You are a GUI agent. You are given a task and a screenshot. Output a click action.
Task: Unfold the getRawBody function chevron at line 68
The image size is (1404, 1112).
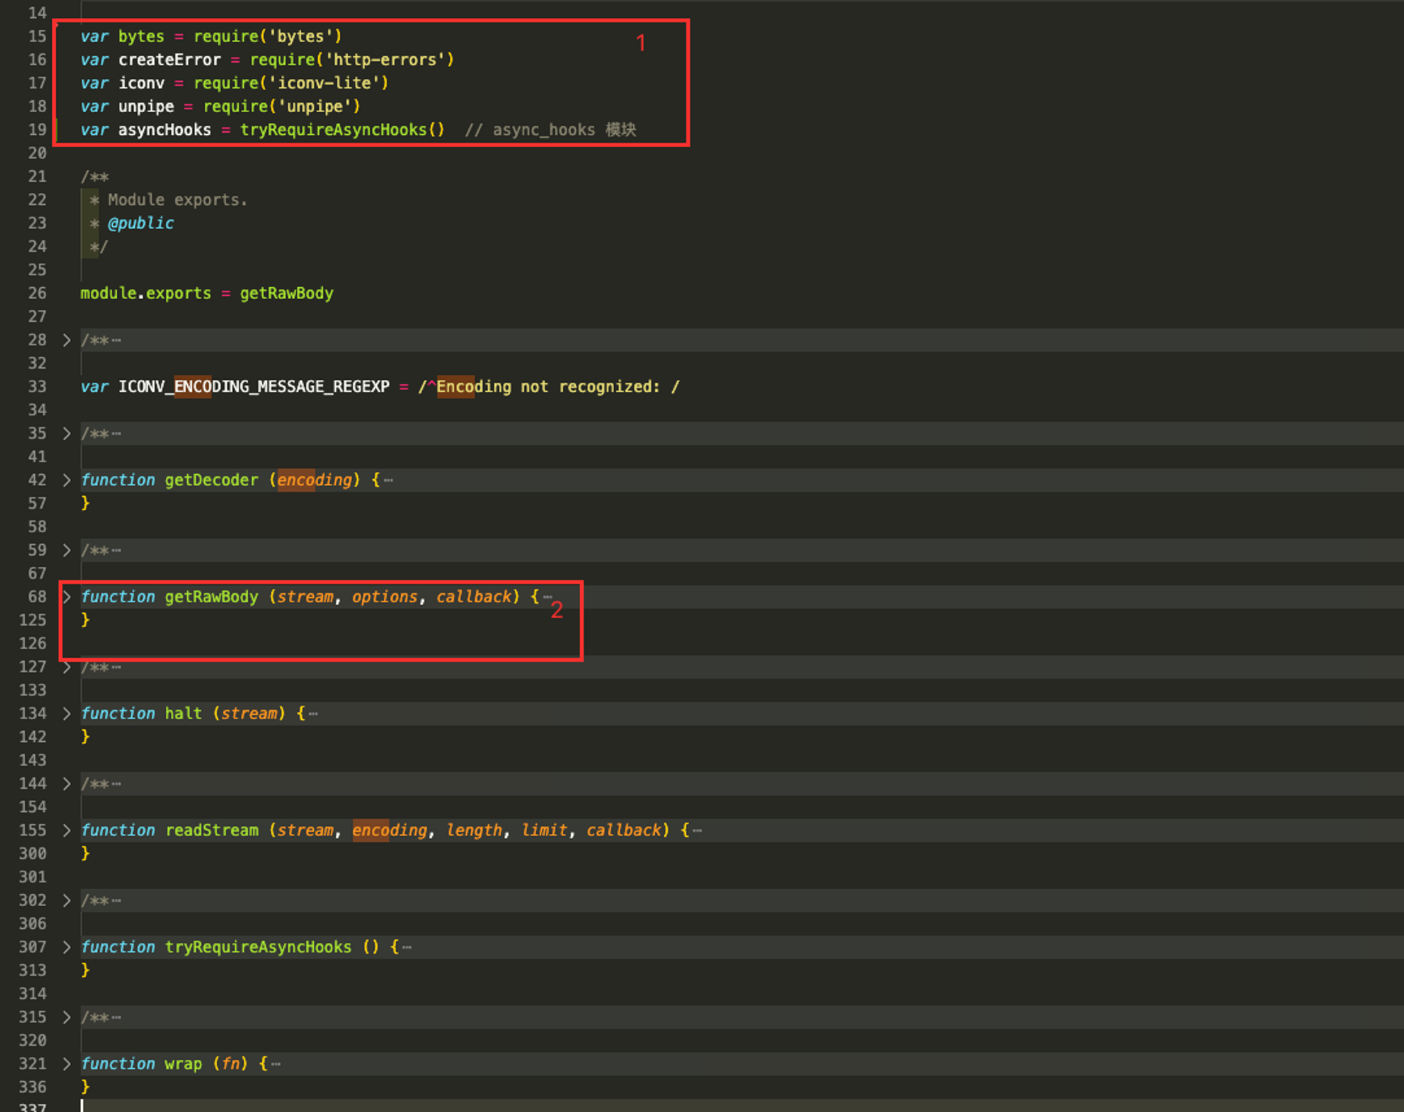click(67, 597)
